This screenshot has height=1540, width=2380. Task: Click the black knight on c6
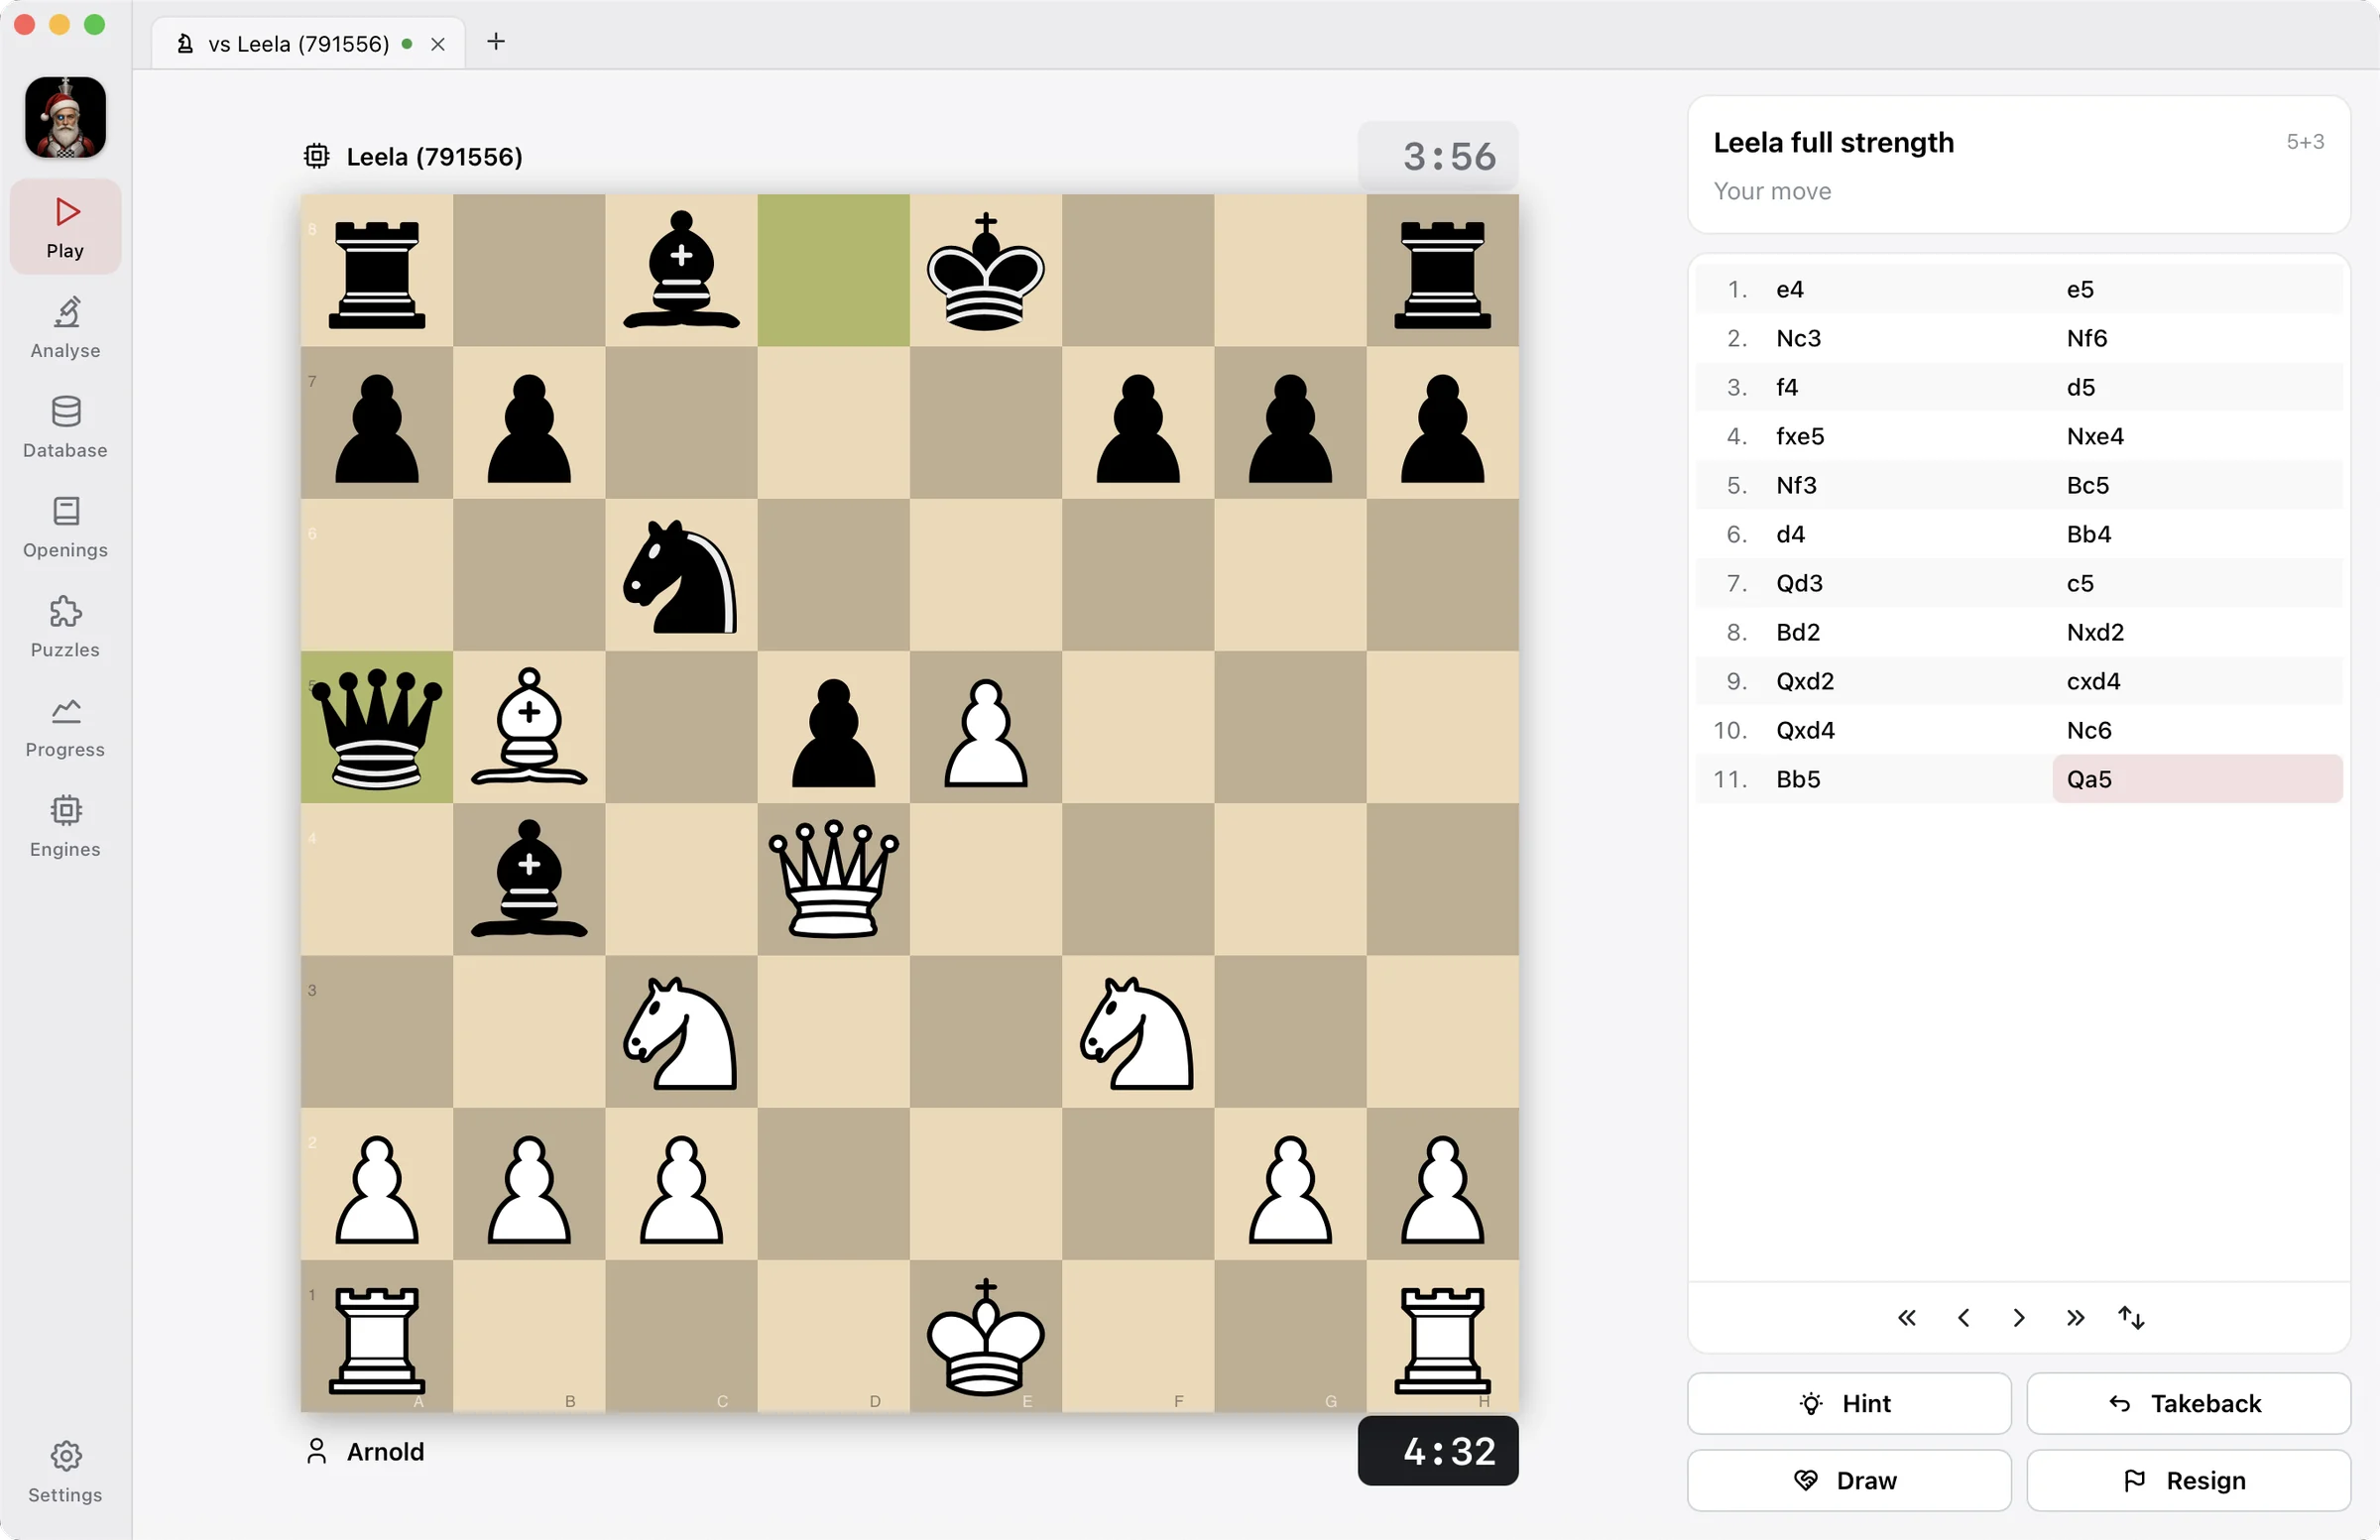pyautogui.click(x=681, y=576)
